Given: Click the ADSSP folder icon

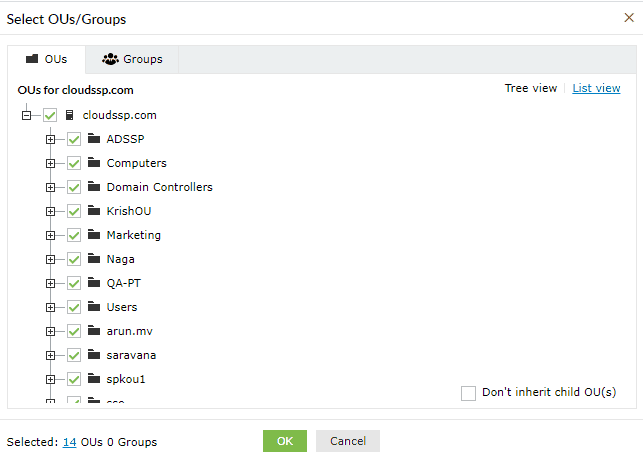Looking at the screenshot, I should tap(94, 139).
